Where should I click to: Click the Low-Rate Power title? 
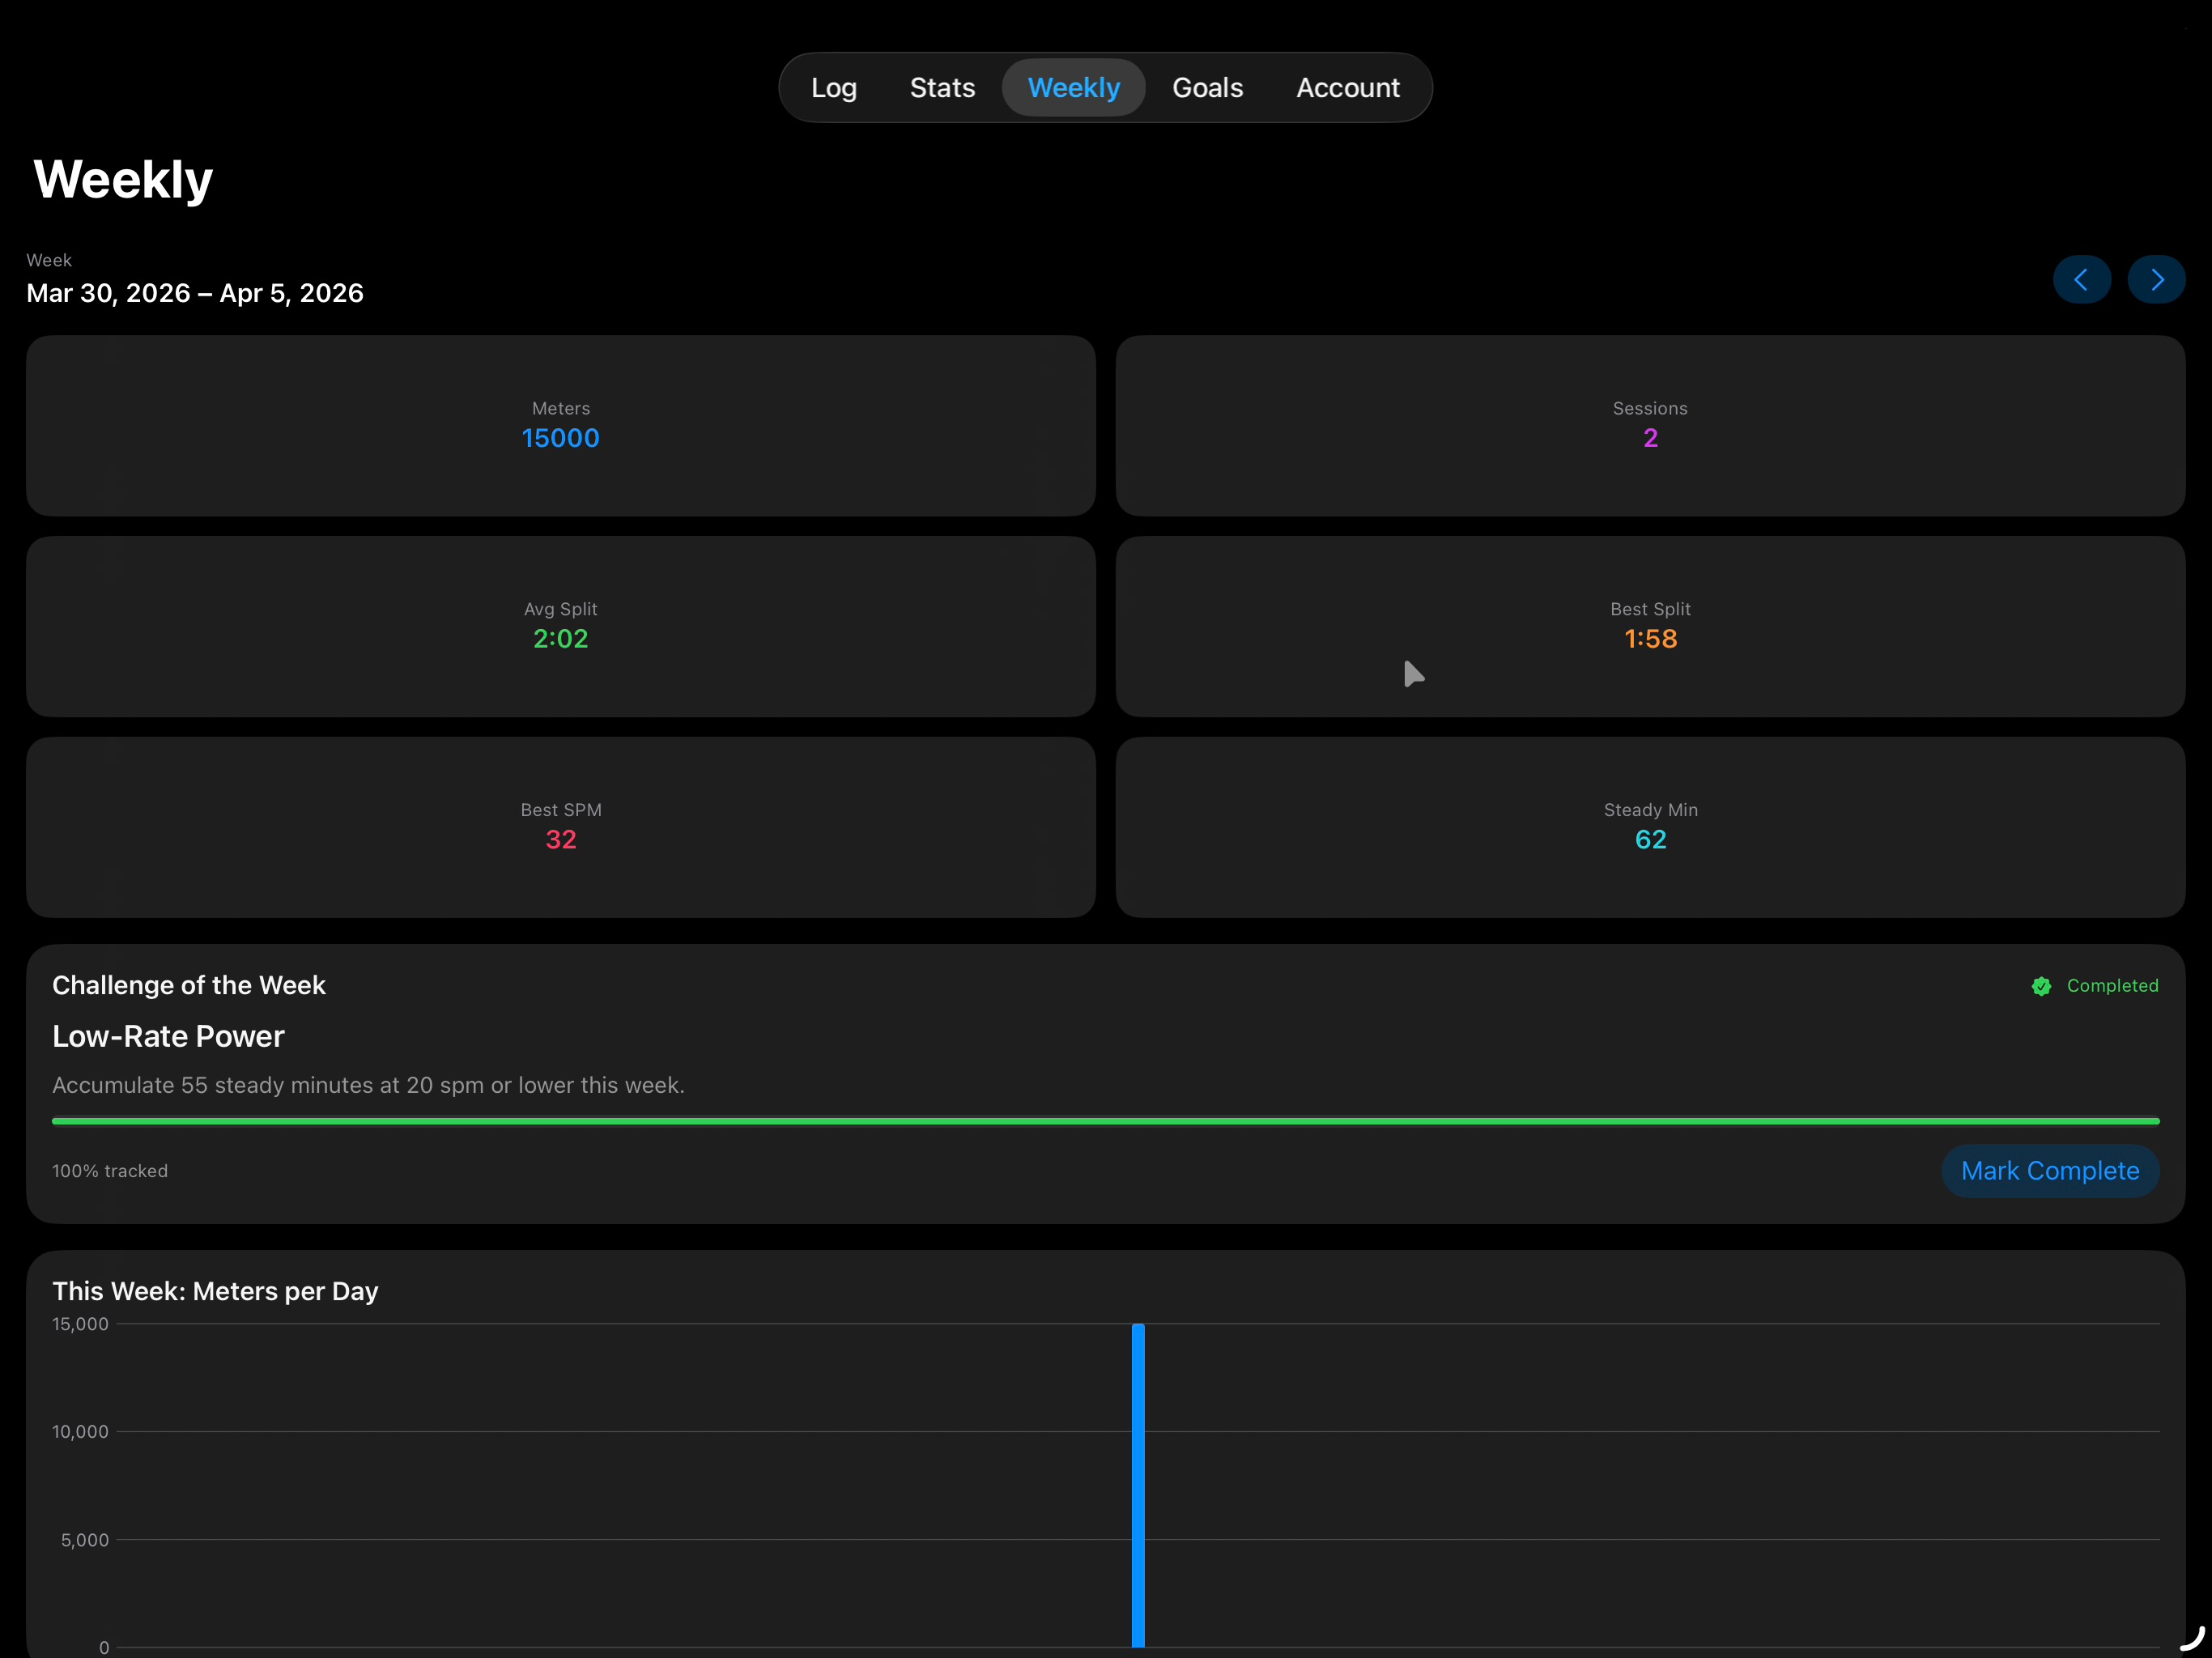click(168, 1037)
